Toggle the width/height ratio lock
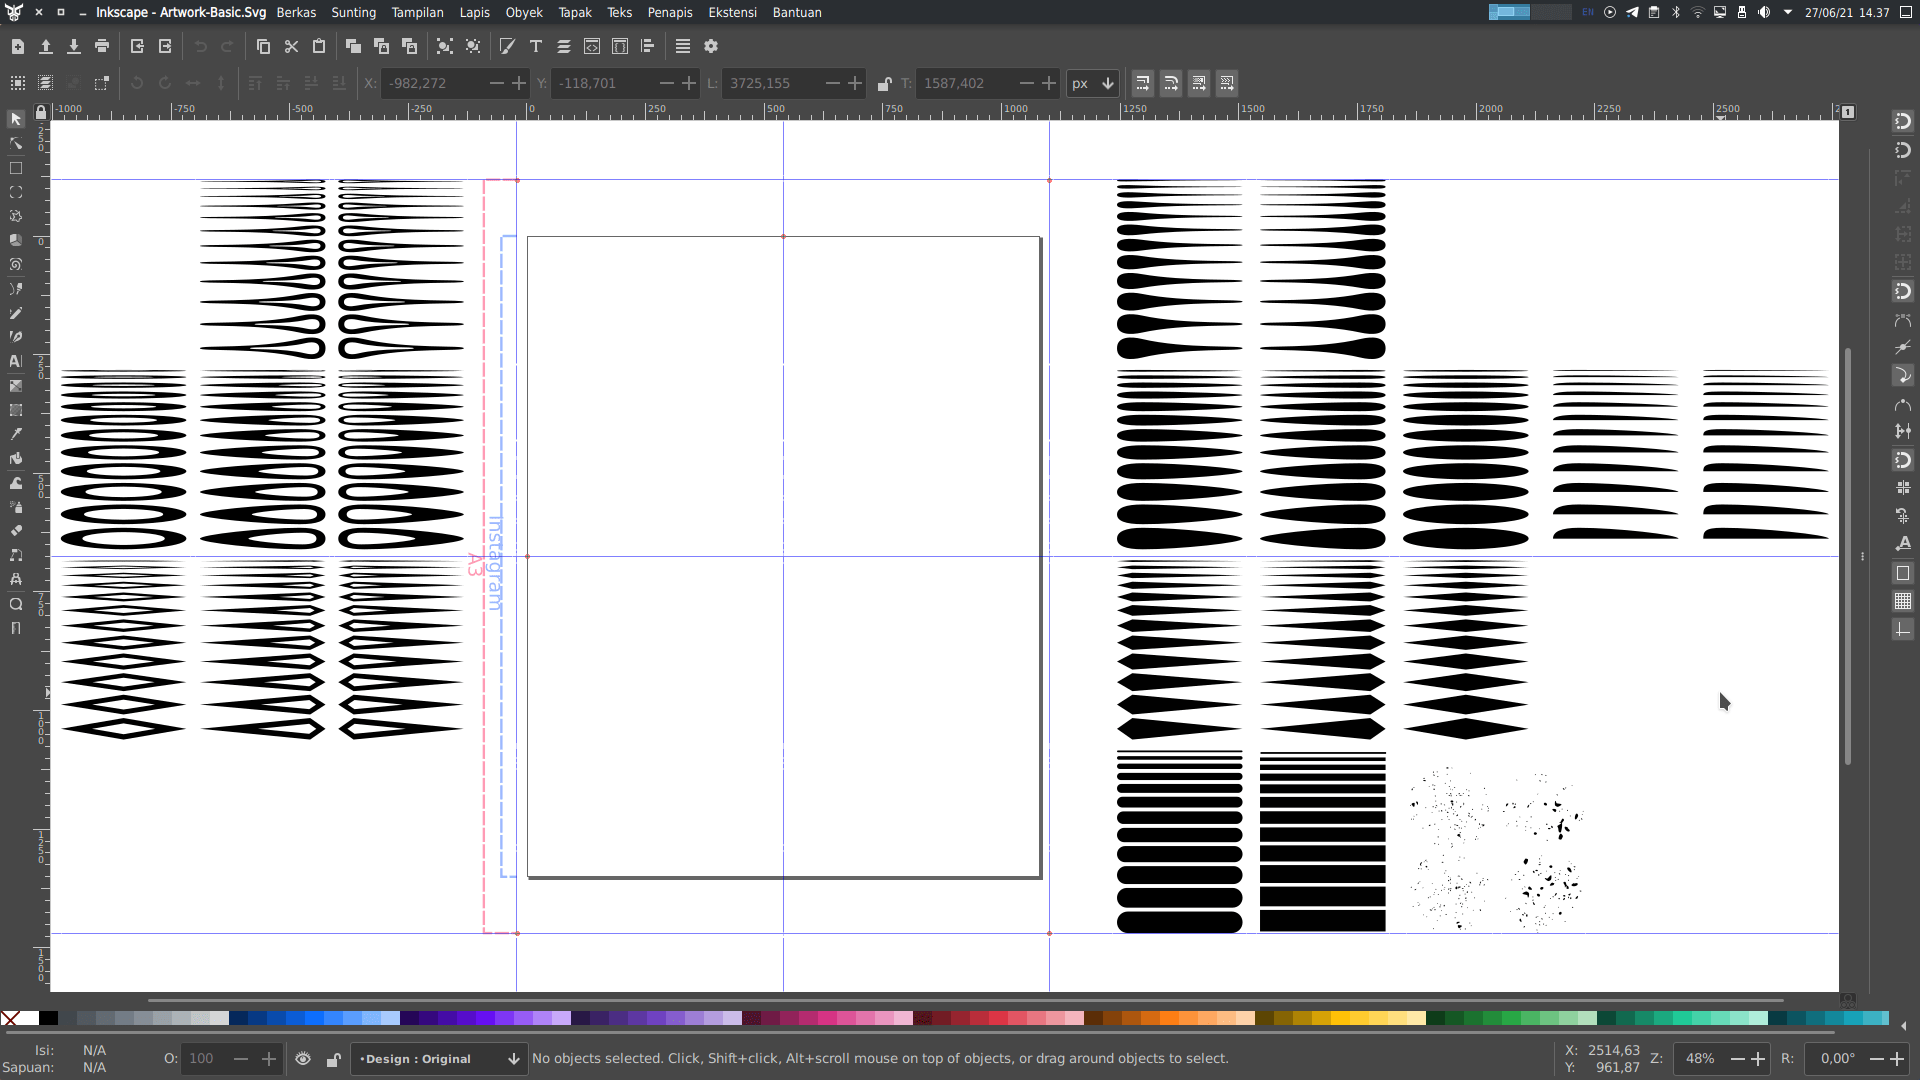This screenshot has width=1920, height=1080. [884, 83]
